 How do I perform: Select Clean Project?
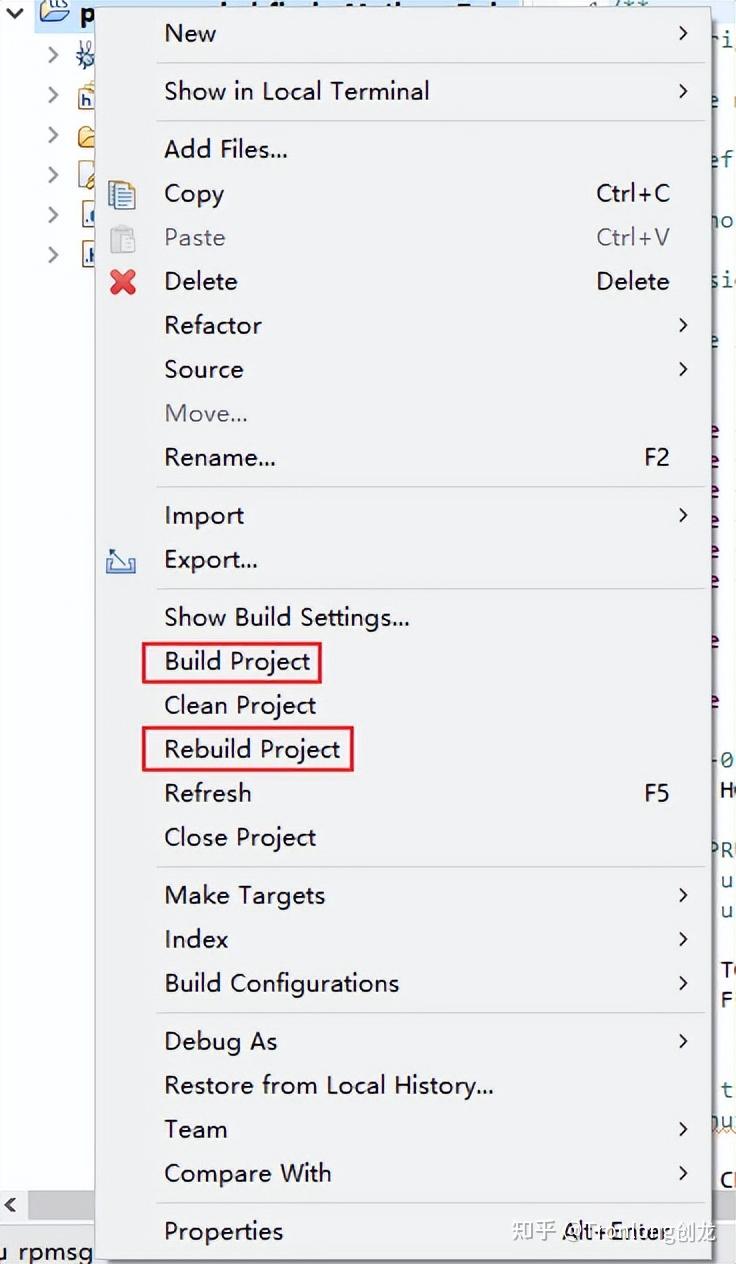click(x=240, y=706)
